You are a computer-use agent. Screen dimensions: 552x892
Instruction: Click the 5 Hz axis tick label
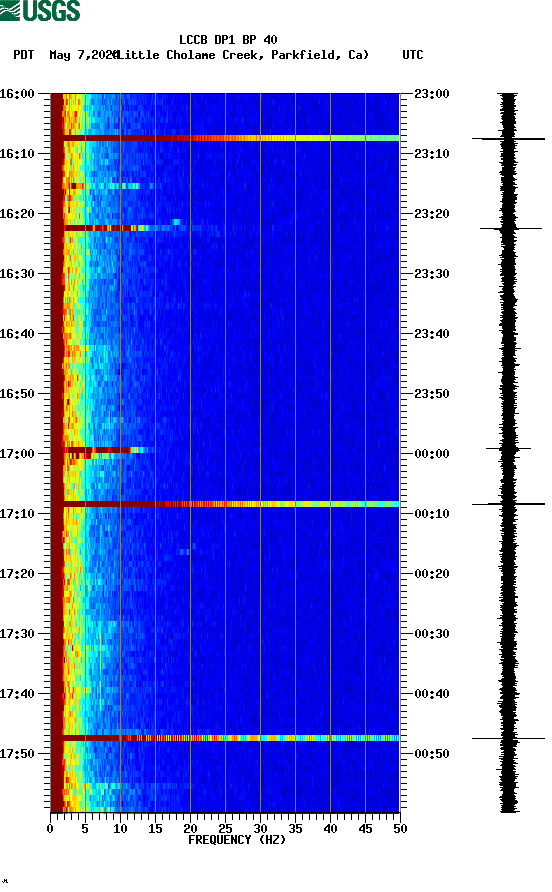click(85, 829)
